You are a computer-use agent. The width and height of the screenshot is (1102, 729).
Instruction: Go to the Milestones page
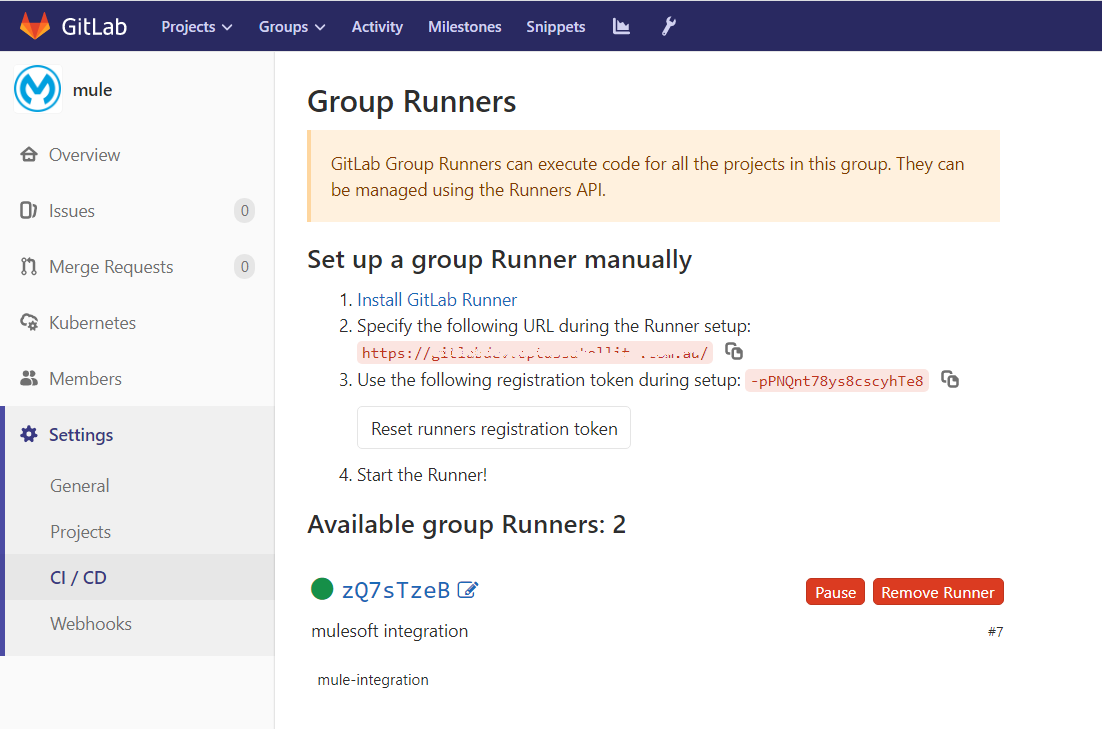coord(464,27)
